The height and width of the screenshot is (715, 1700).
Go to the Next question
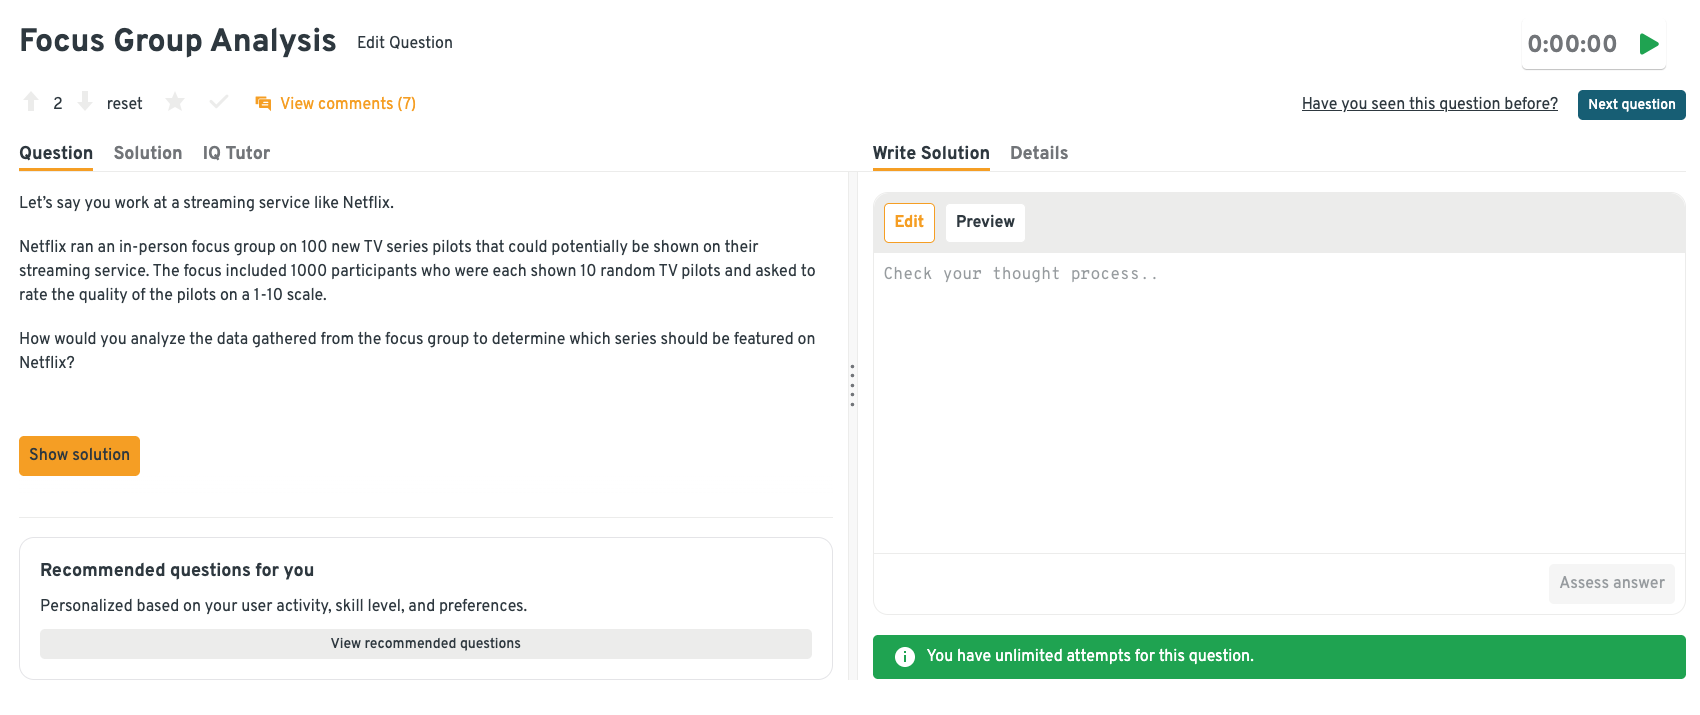click(x=1631, y=104)
